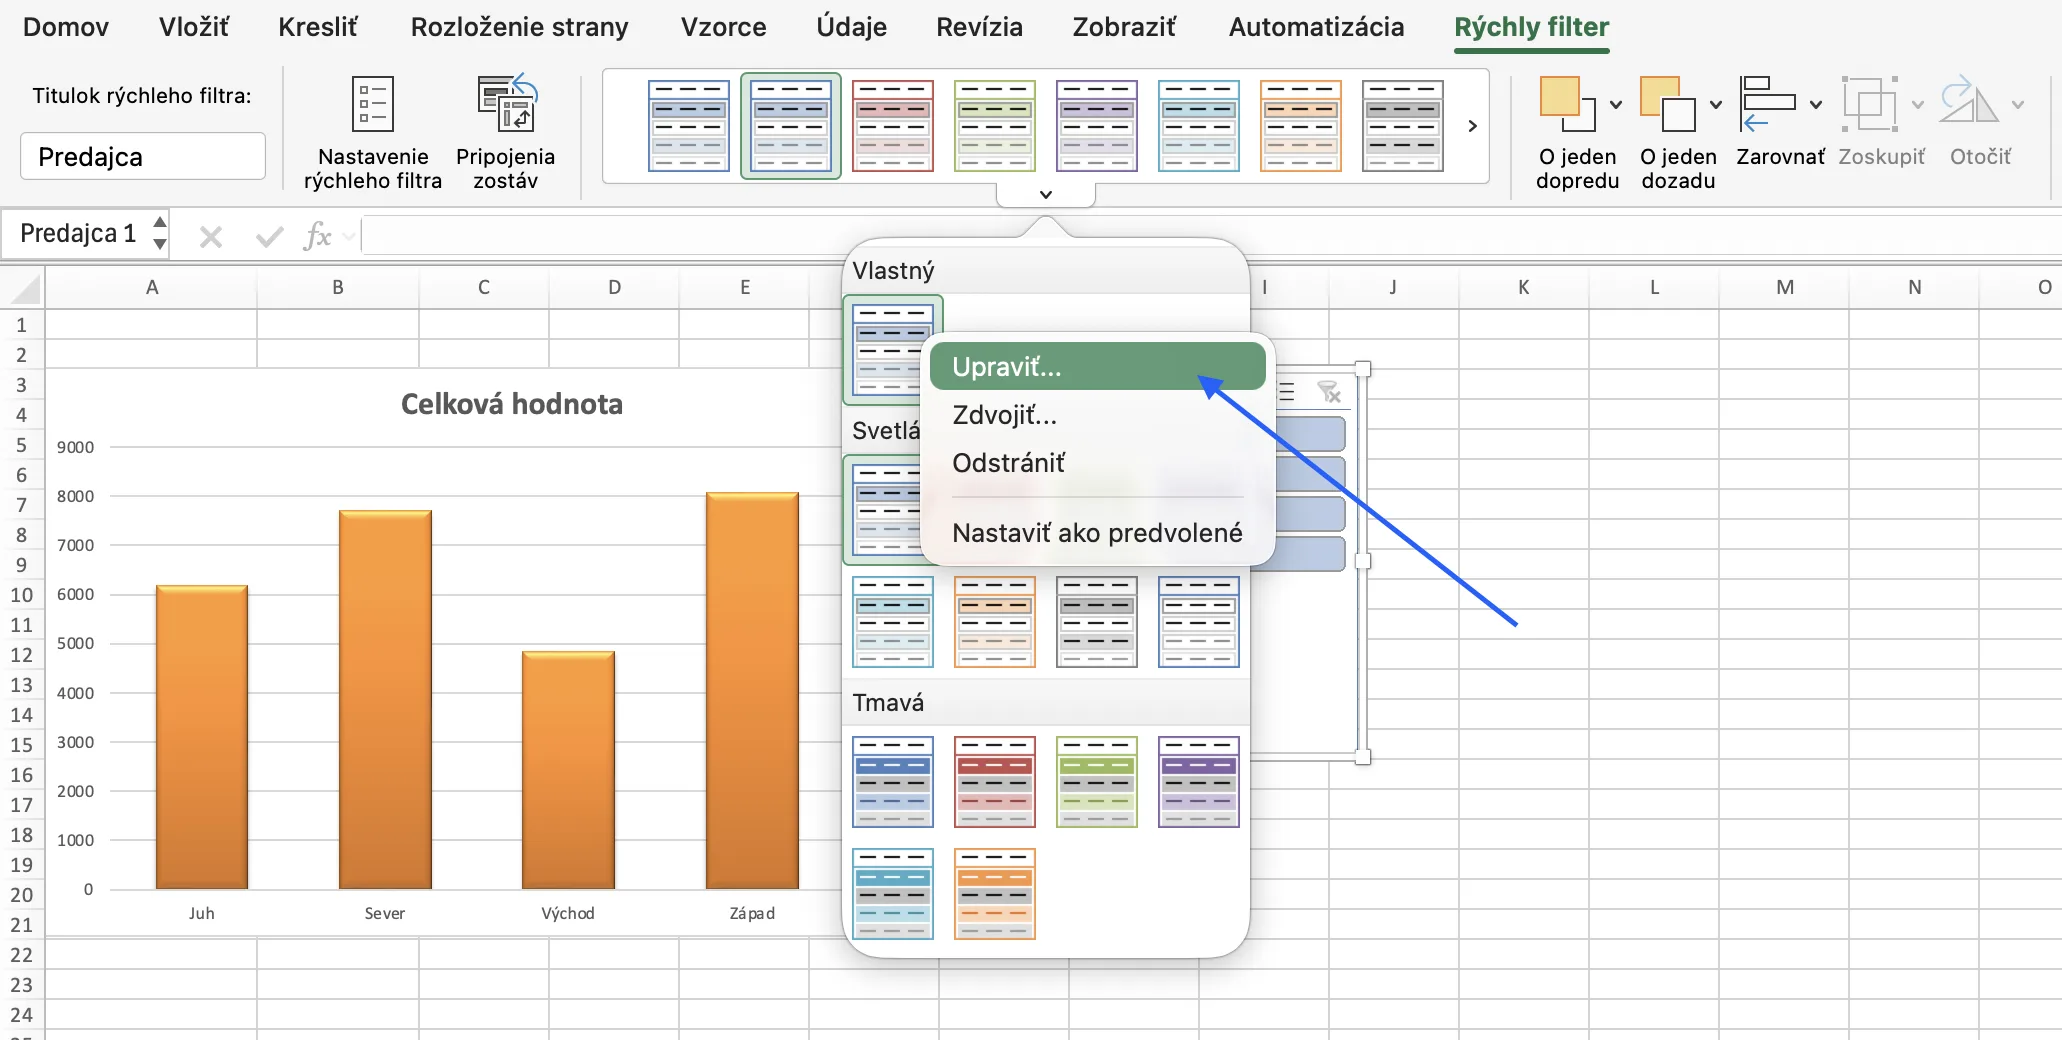Click the fx insert function icon
Viewport: 2062px width, 1040px height.
pos(317,236)
